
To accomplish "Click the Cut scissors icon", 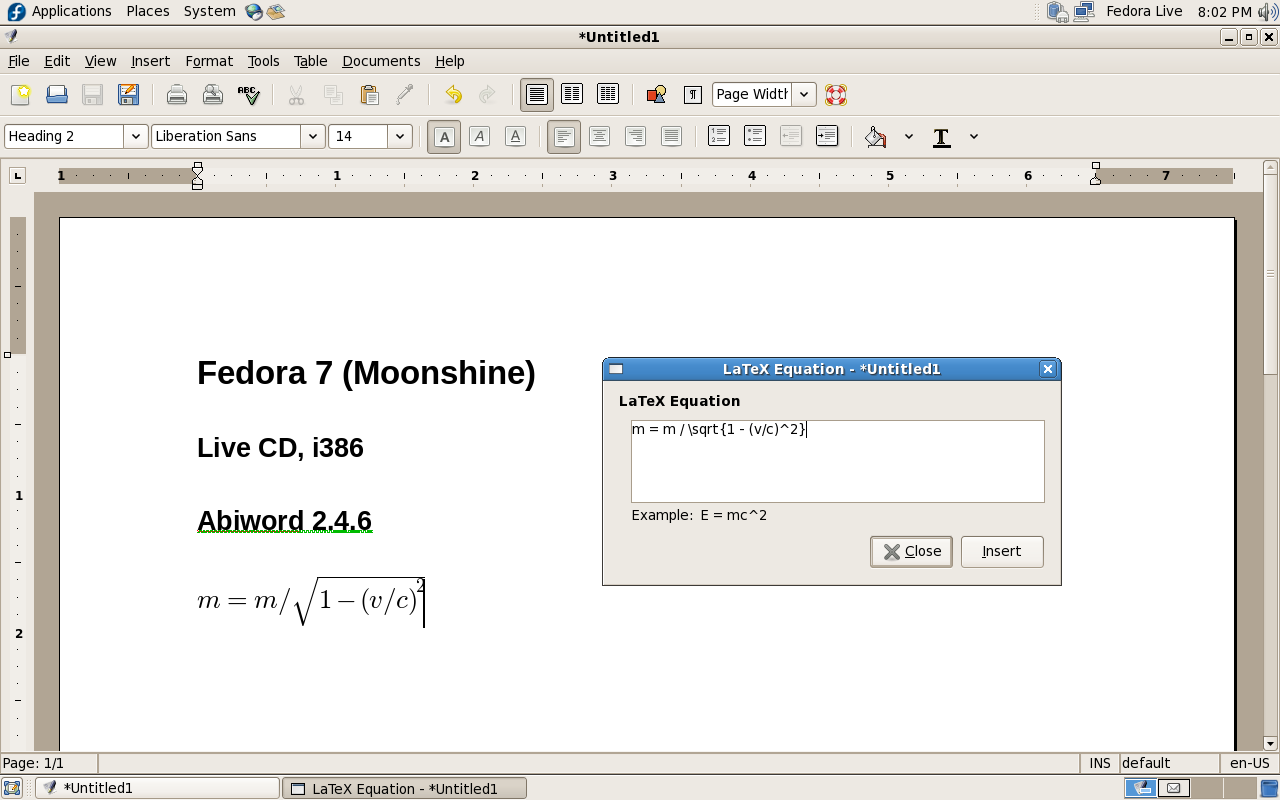I will pyautogui.click(x=296, y=95).
